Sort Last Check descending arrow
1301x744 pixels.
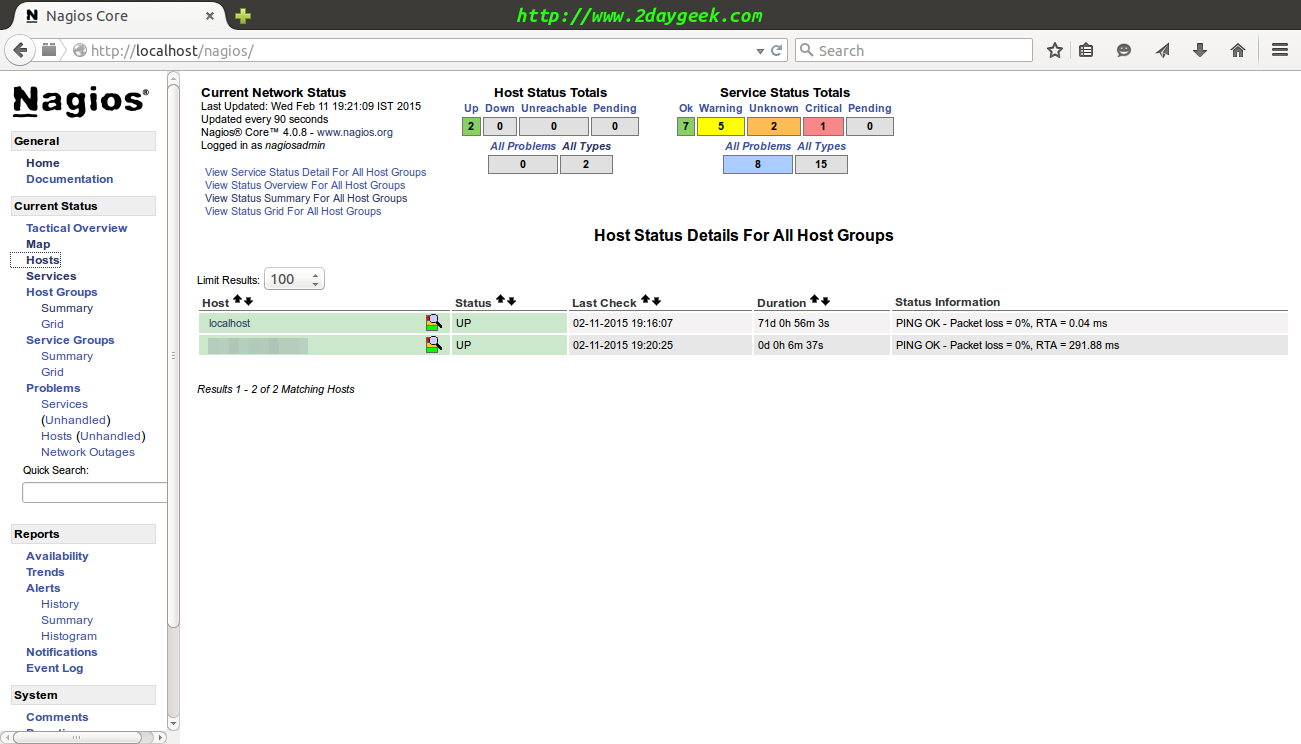point(657,301)
